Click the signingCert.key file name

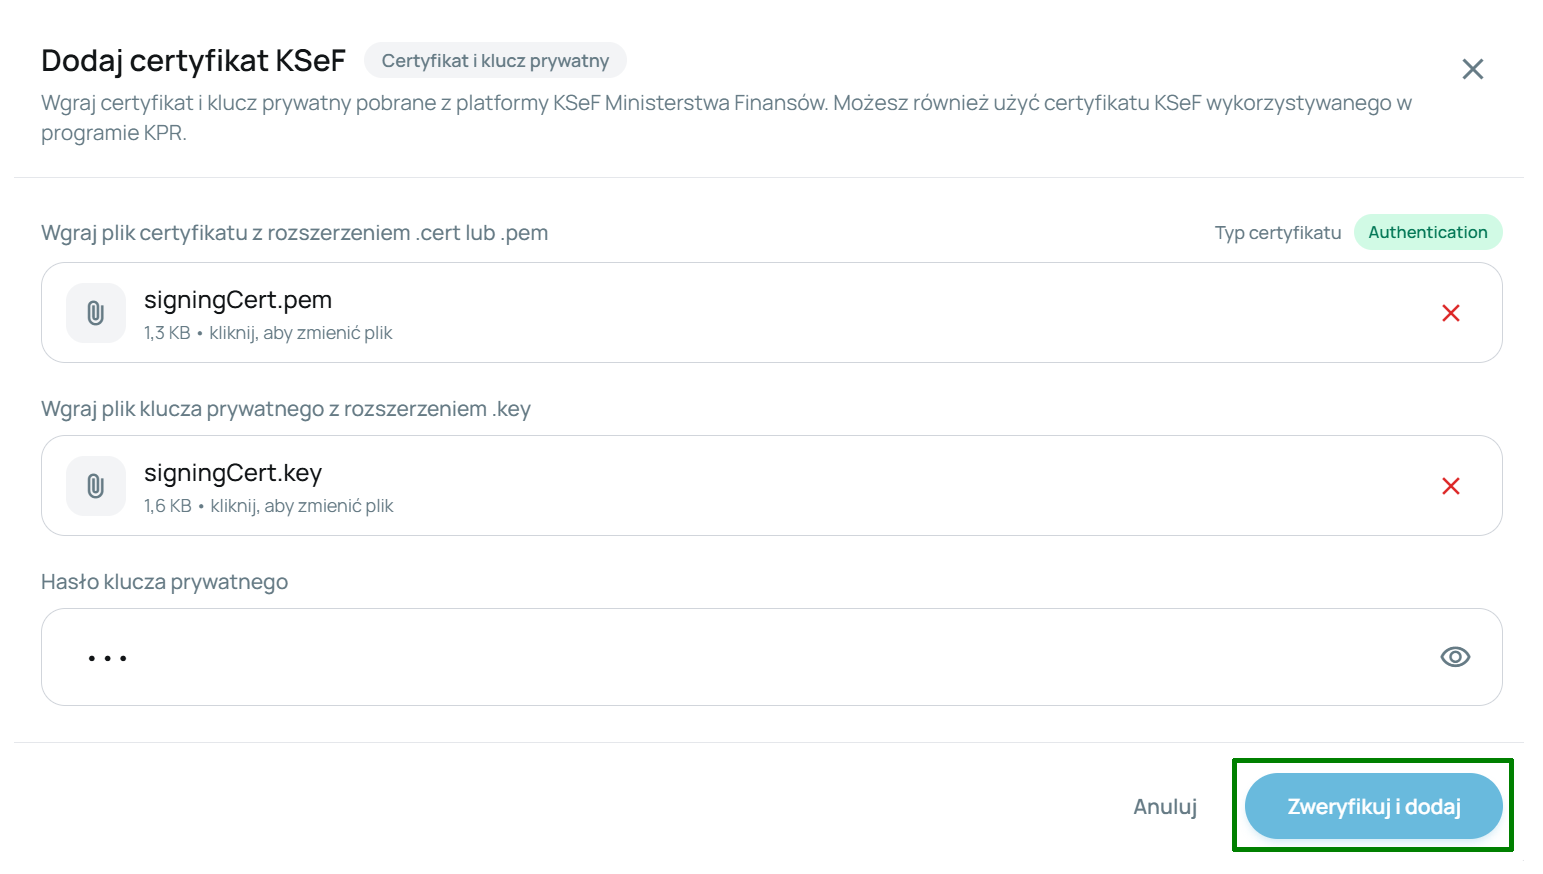[x=233, y=473]
